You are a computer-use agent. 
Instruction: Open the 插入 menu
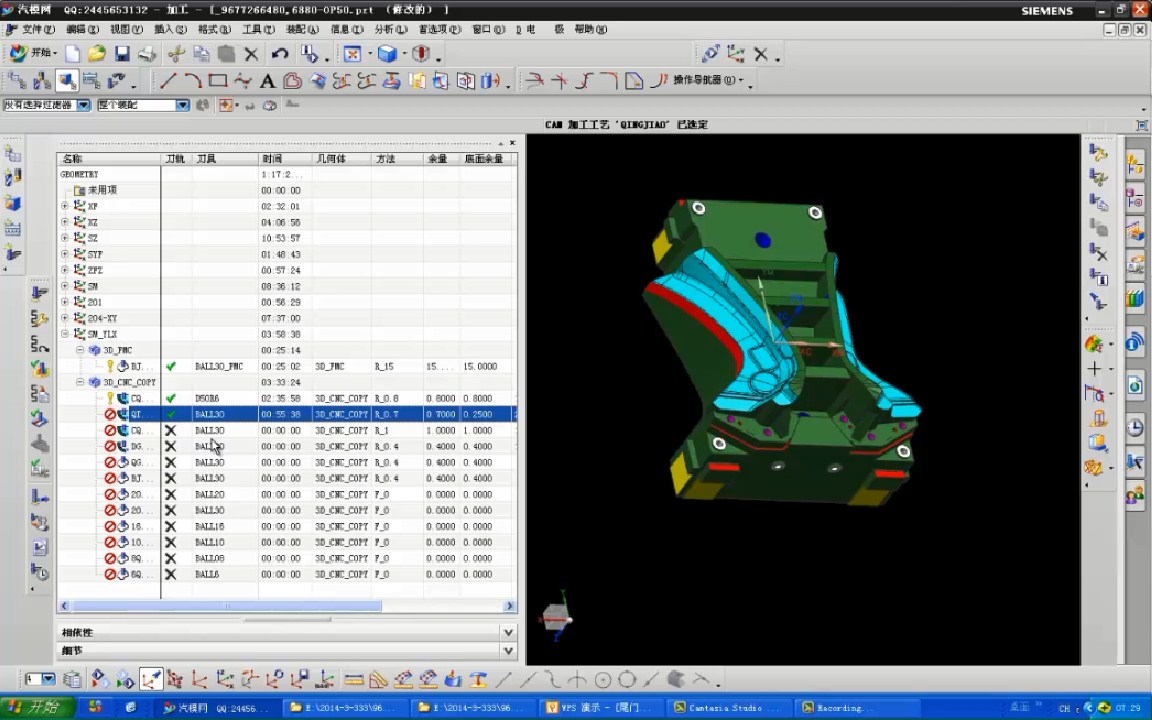coord(170,29)
